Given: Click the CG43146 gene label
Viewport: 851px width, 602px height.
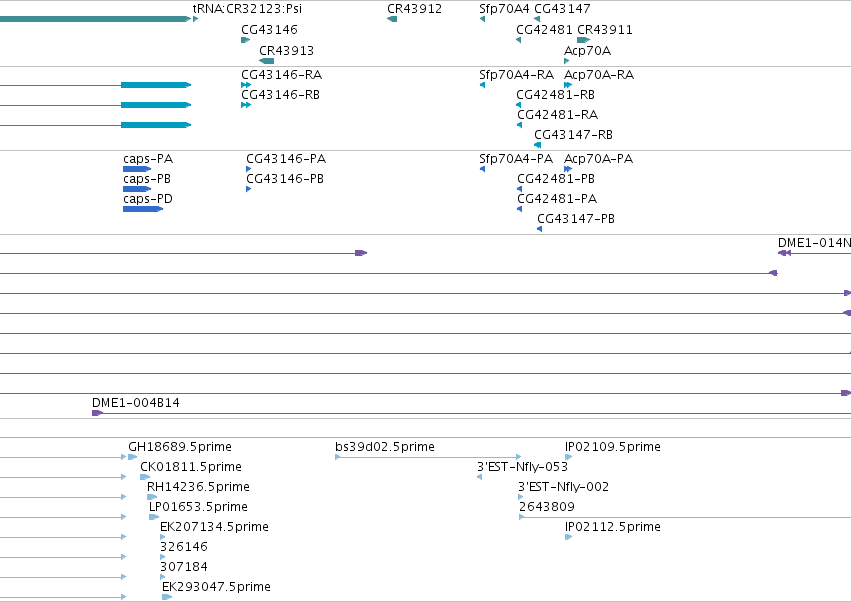Looking at the screenshot, I should tap(269, 29).
